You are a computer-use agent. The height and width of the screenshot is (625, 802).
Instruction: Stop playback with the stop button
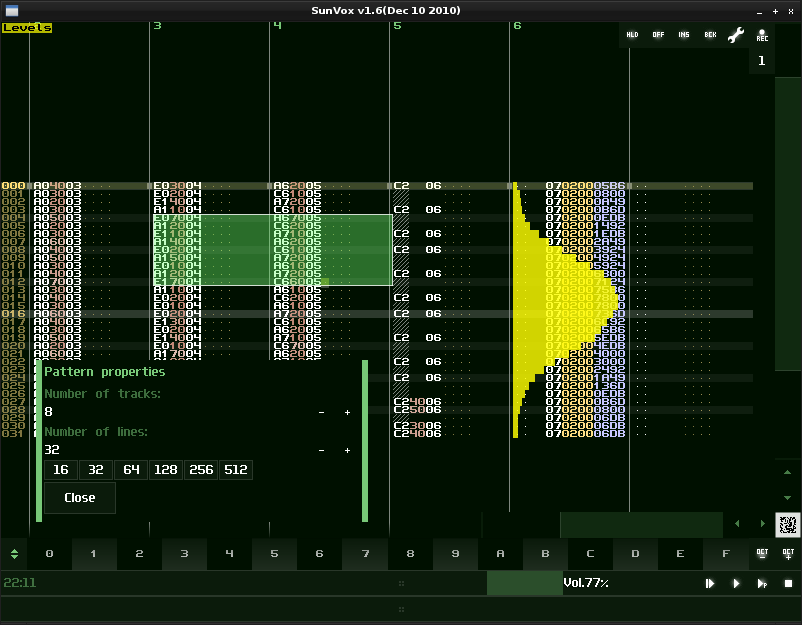click(x=788, y=584)
